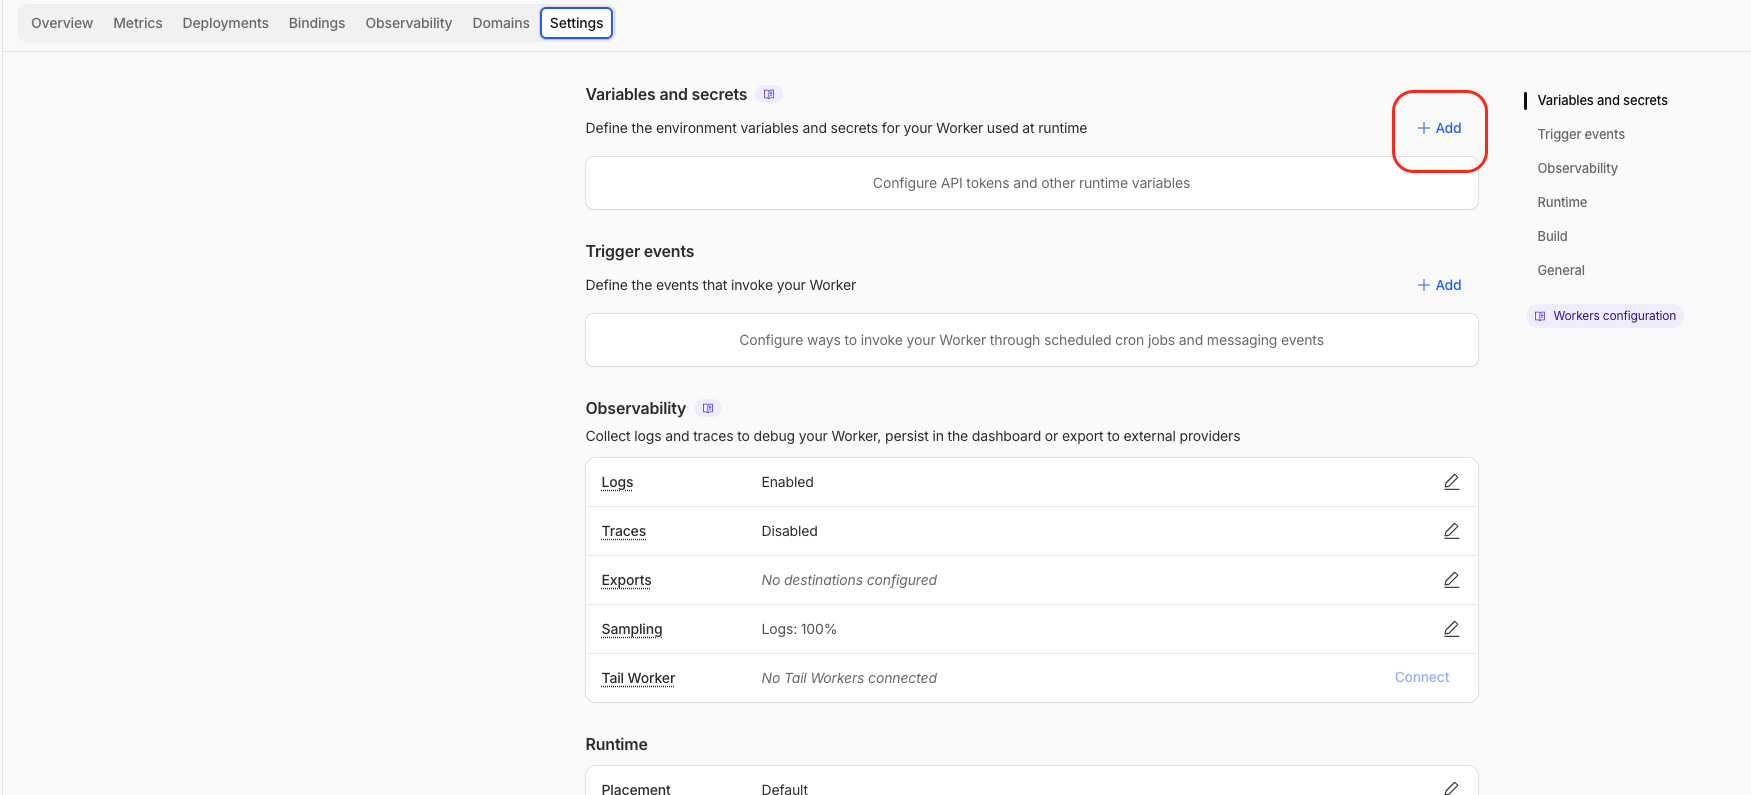Click the Sampling row label
The image size is (1751, 795).
(632, 629)
